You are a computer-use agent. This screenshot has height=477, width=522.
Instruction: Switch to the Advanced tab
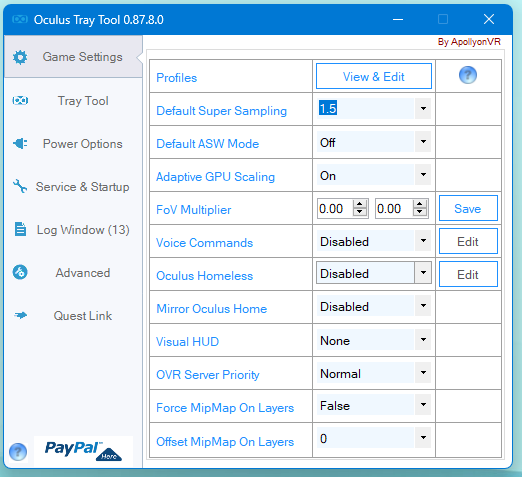tap(73, 273)
